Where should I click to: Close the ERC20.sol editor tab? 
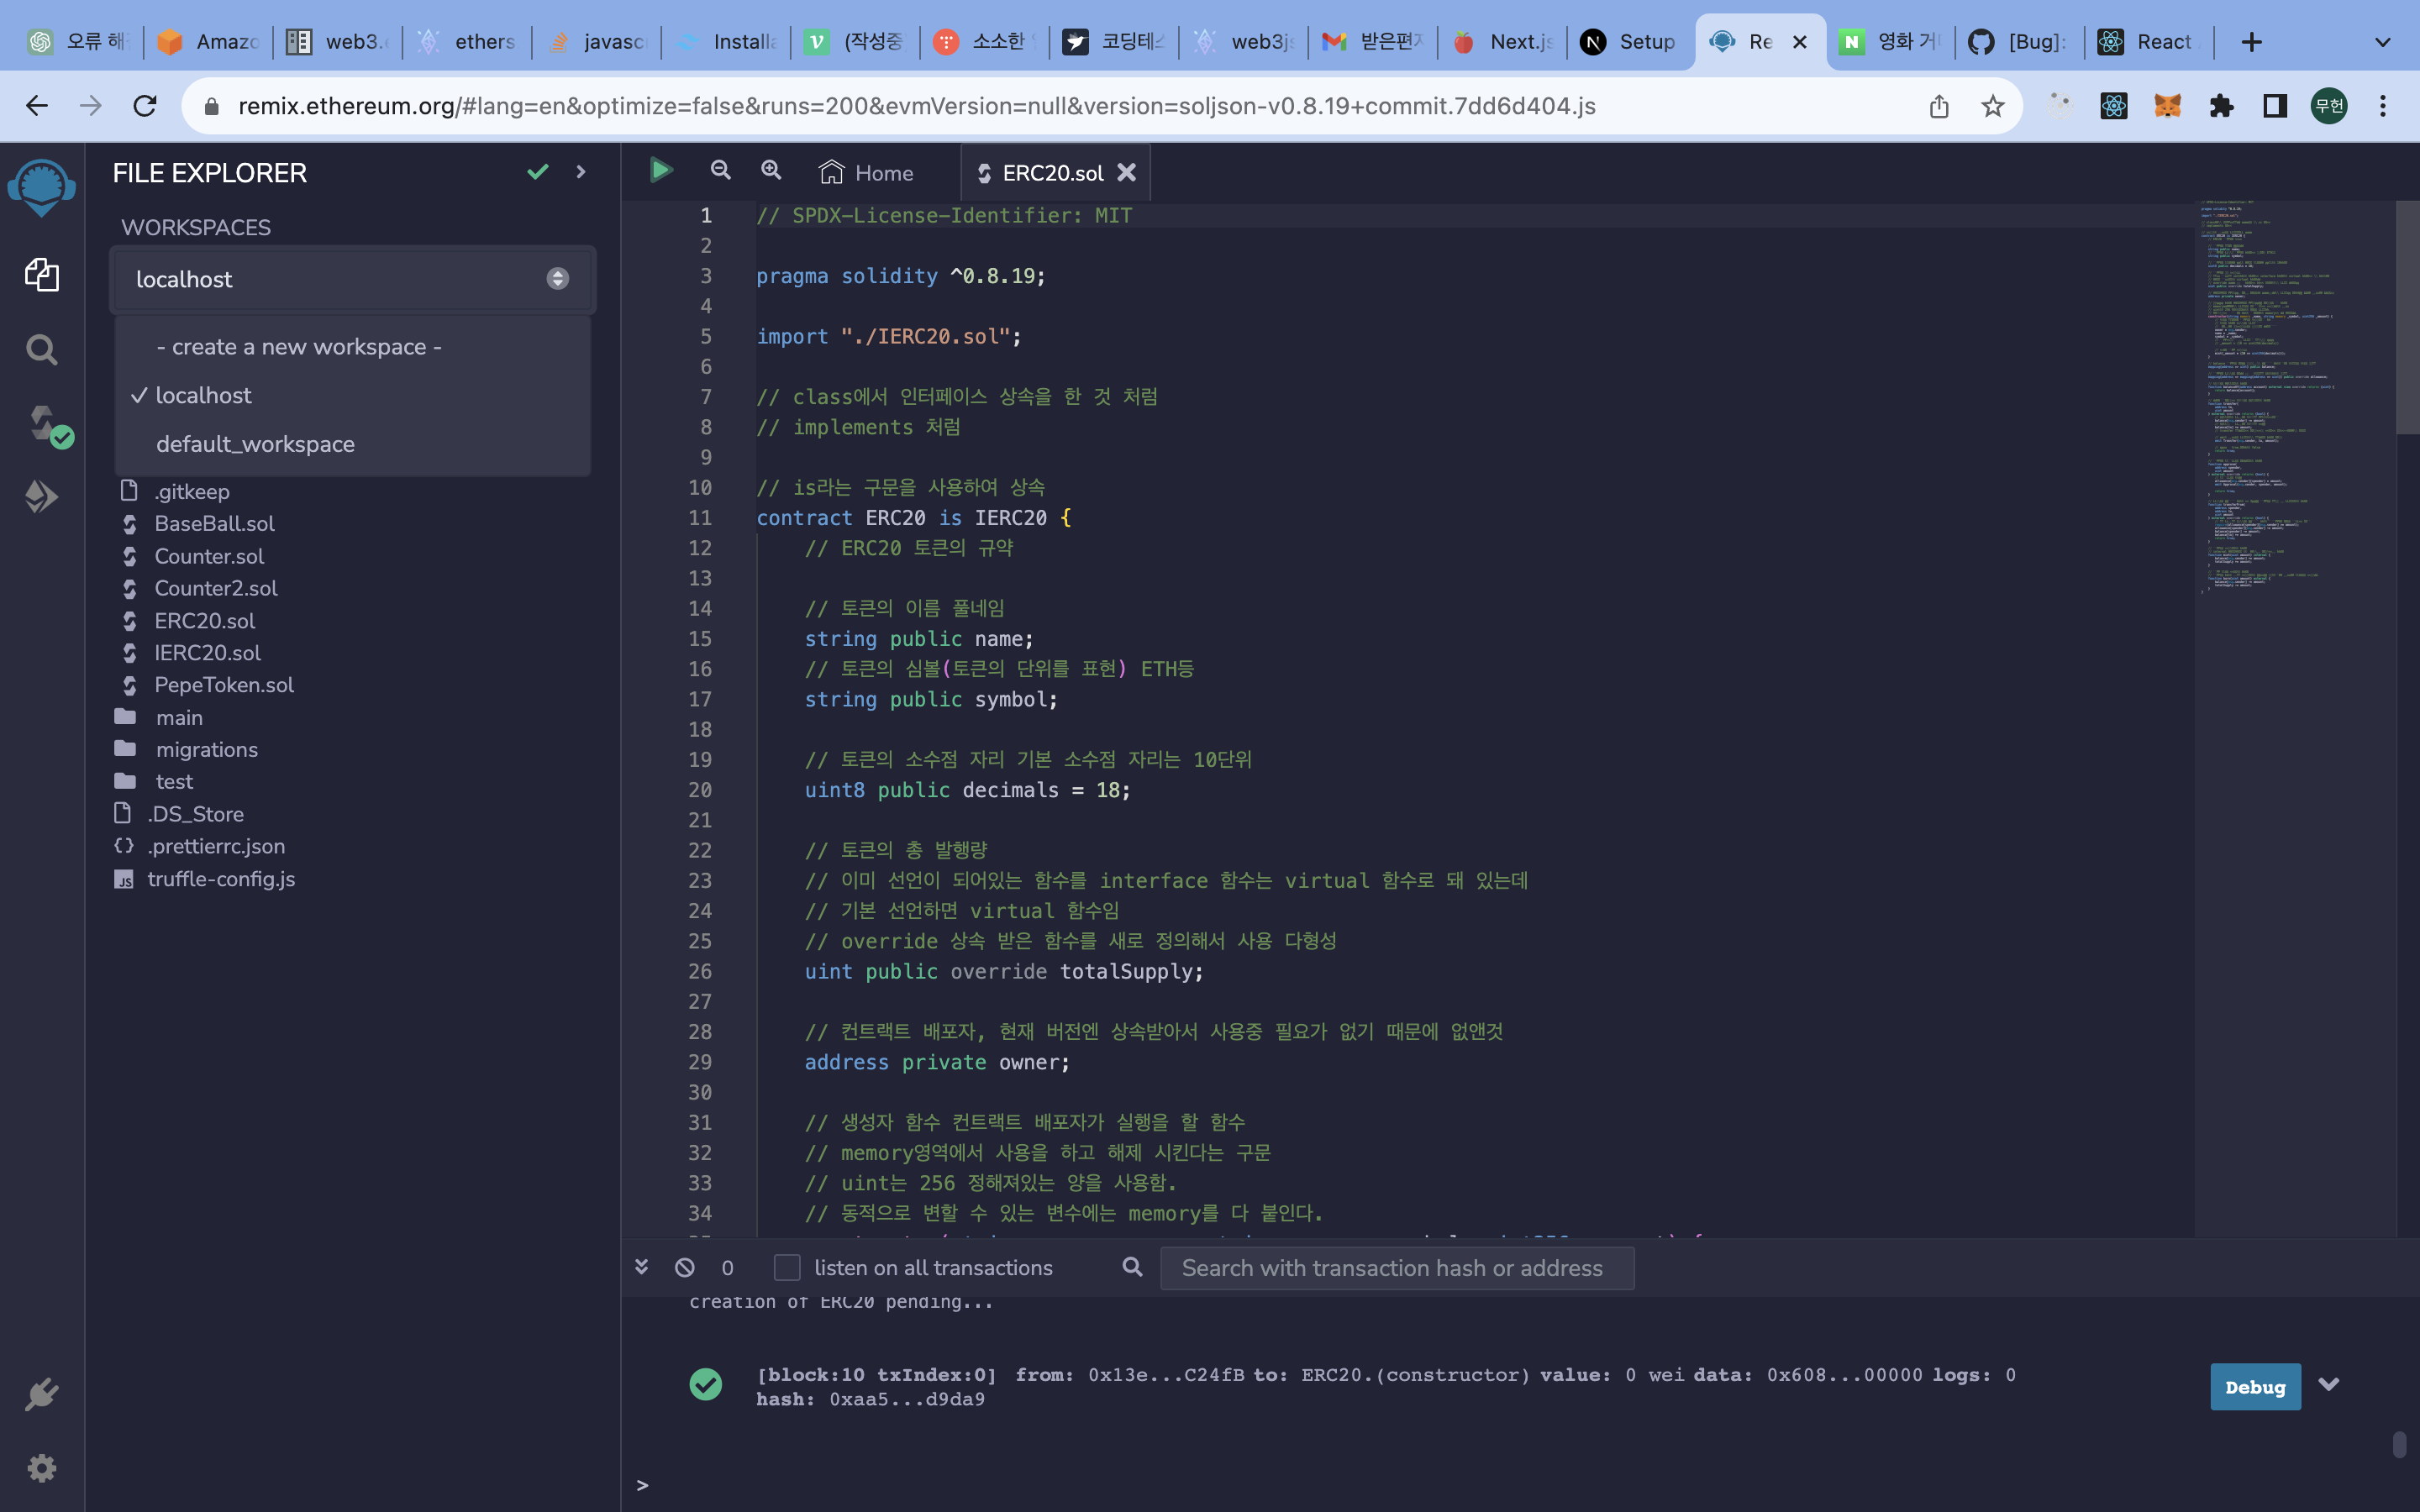[1127, 172]
